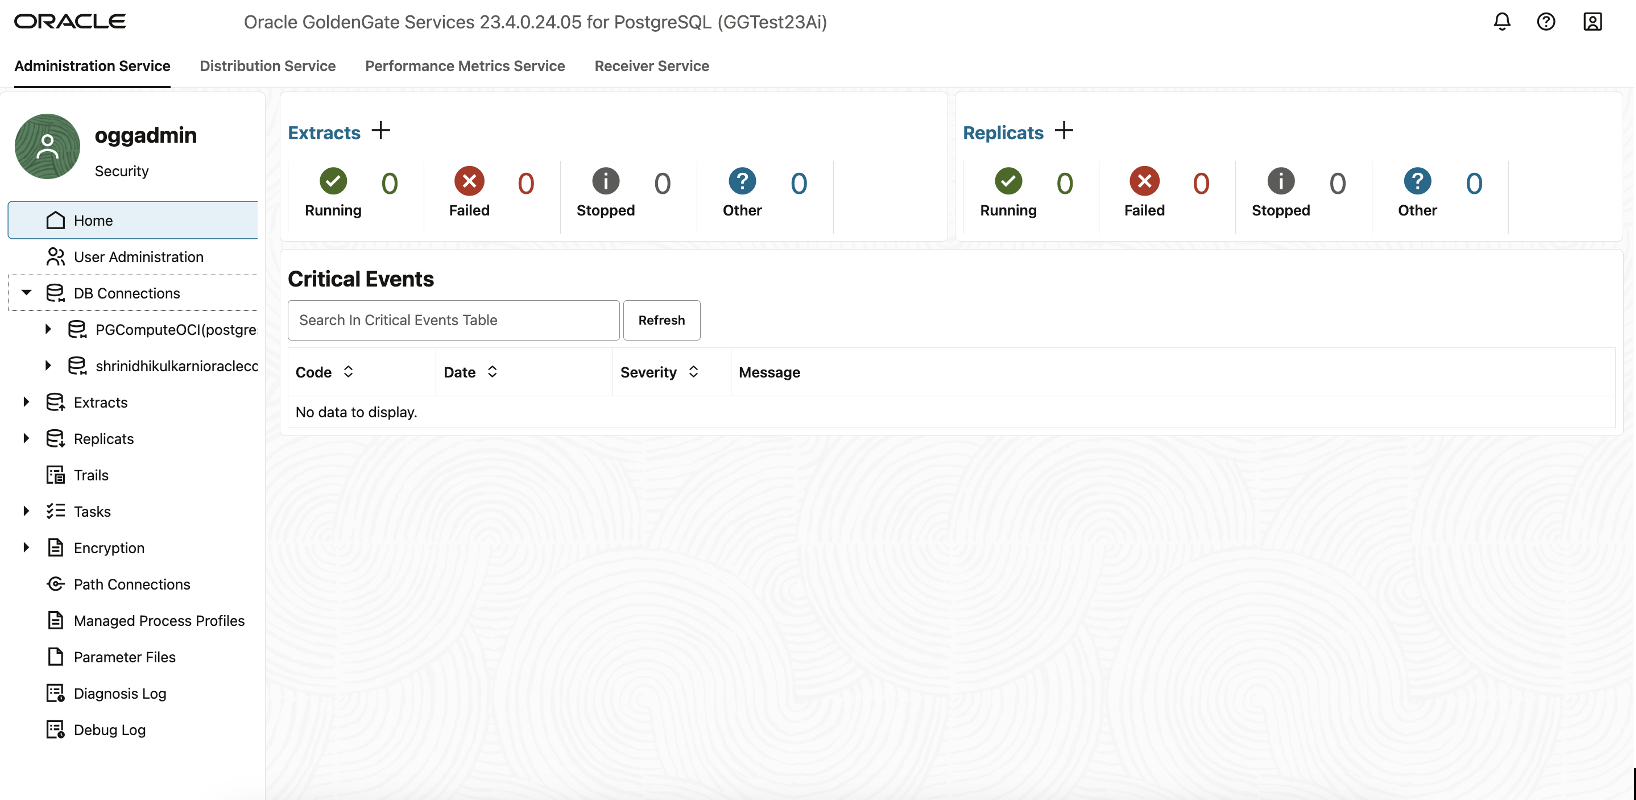1636x800 pixels.
Task: Expand the PGComputeOCI connection node
Action: coord(48,329)
